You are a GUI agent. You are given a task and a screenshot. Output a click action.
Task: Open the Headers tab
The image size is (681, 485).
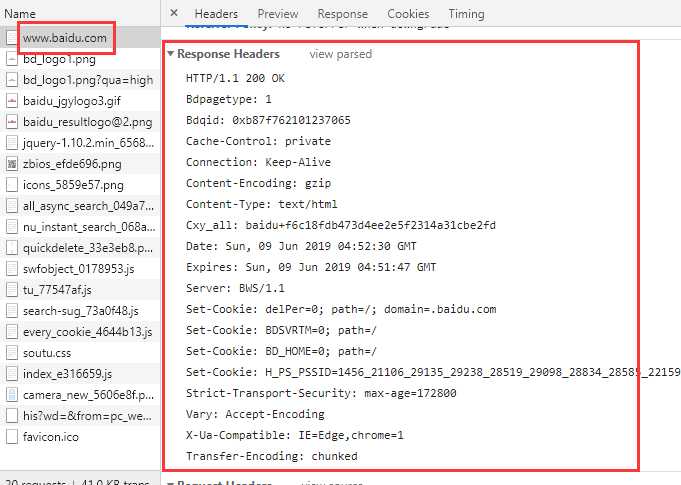point(216,14)
